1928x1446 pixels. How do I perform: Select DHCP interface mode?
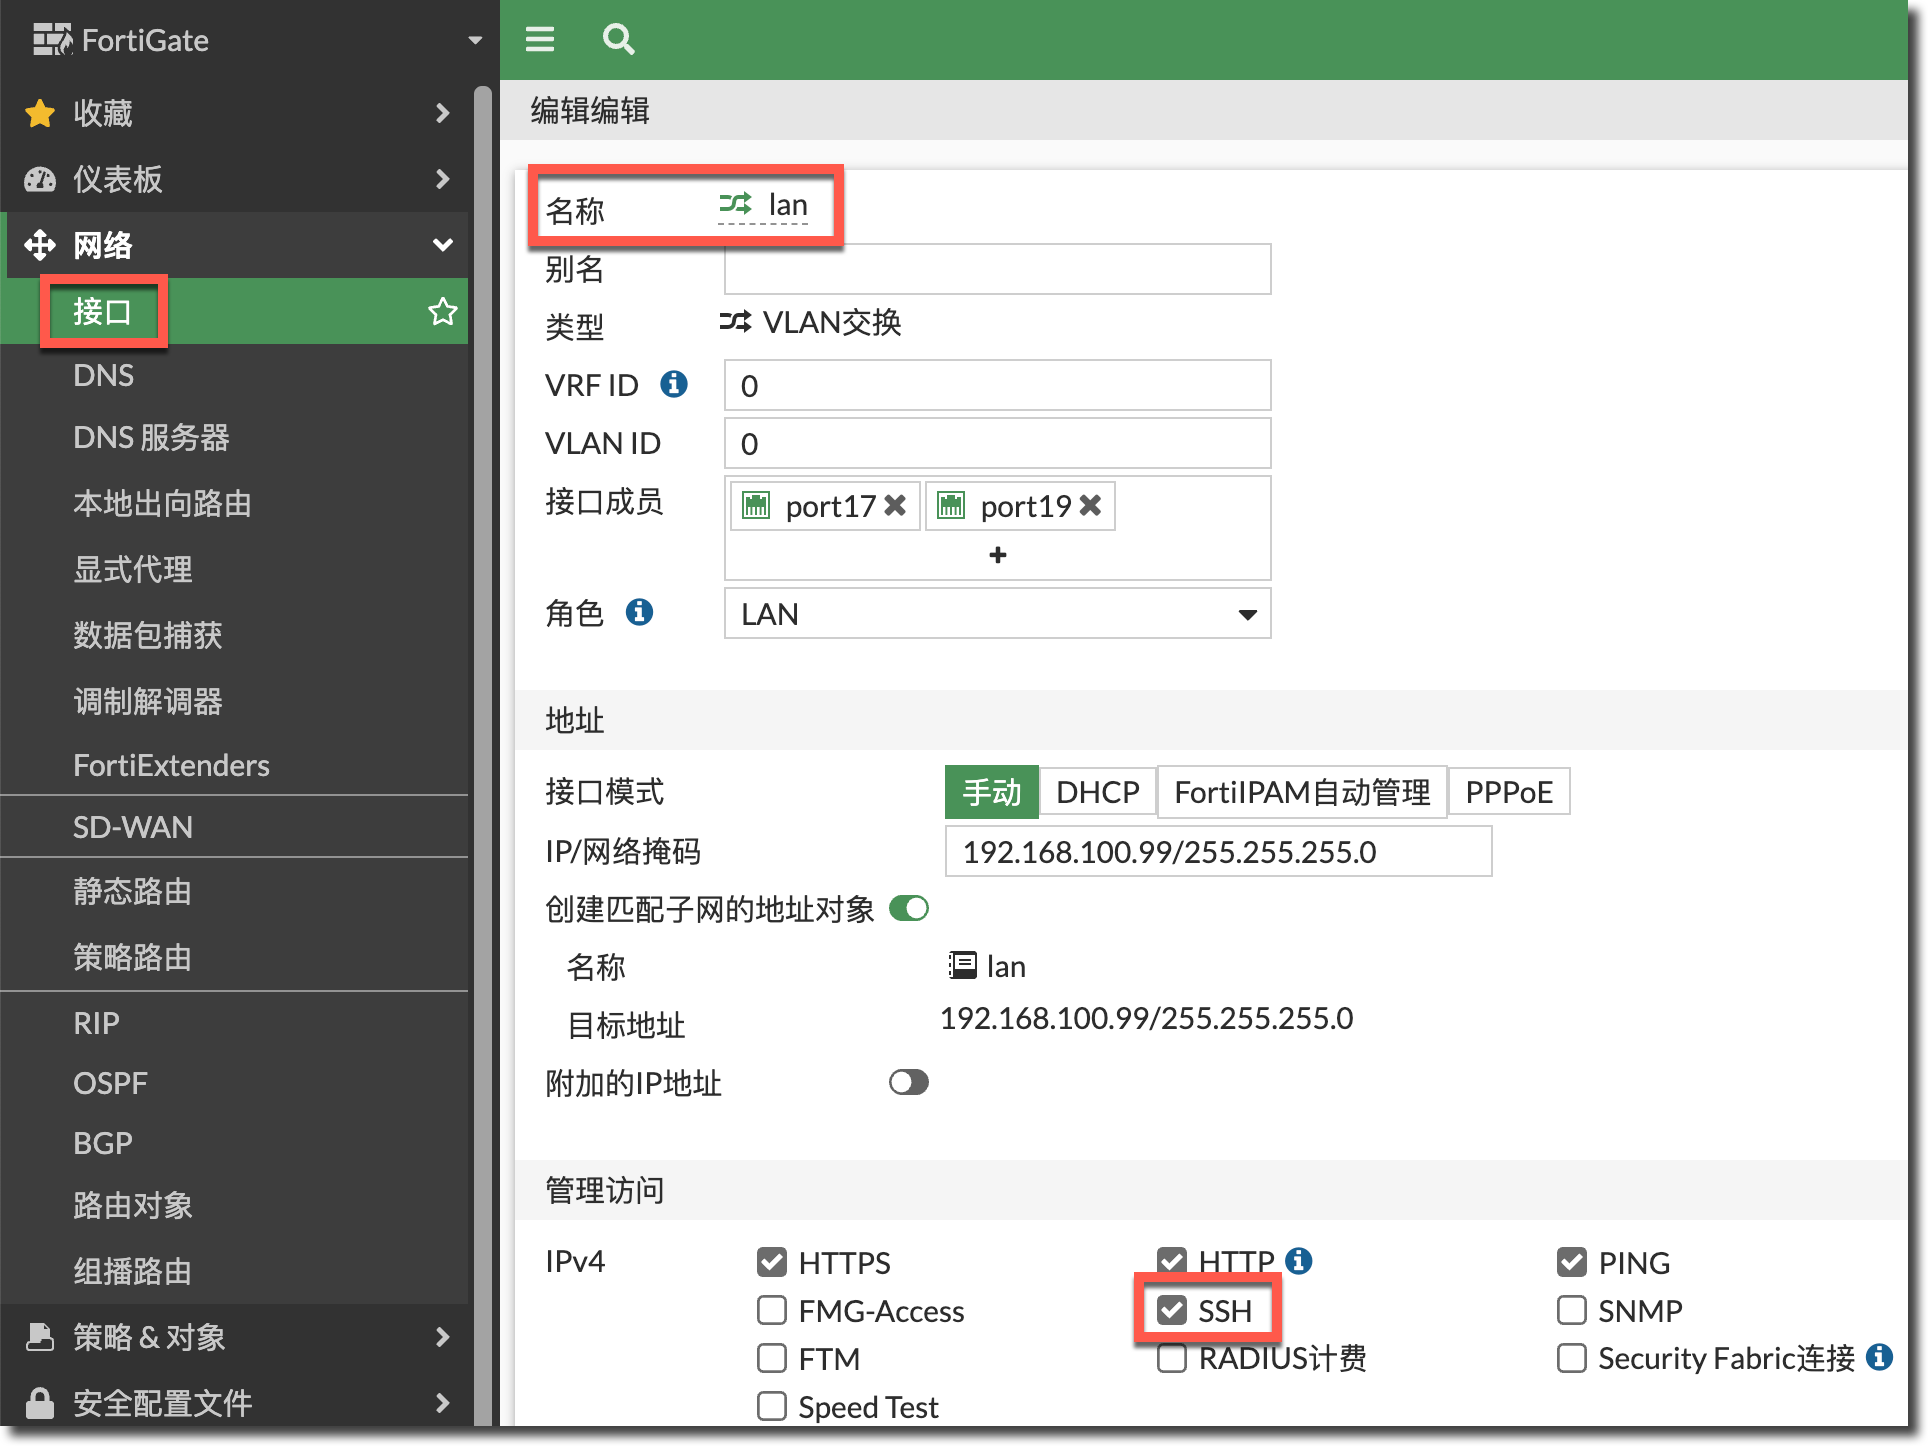(x=1097, y=792)
